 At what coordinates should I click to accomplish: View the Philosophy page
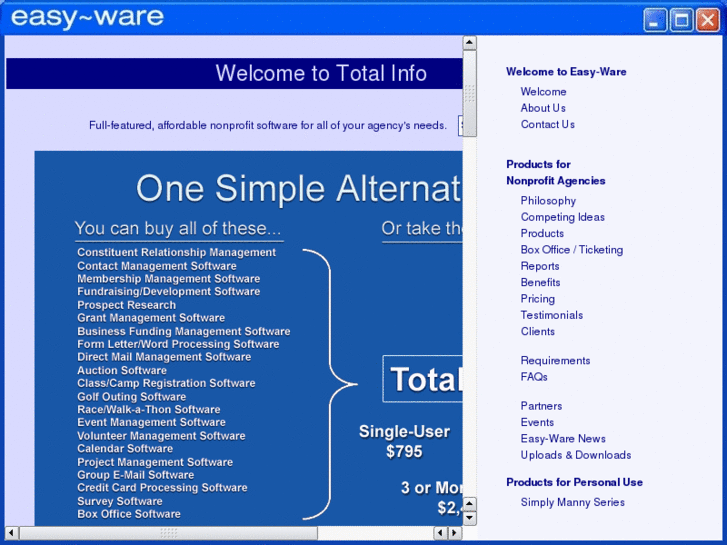point(548,201)
